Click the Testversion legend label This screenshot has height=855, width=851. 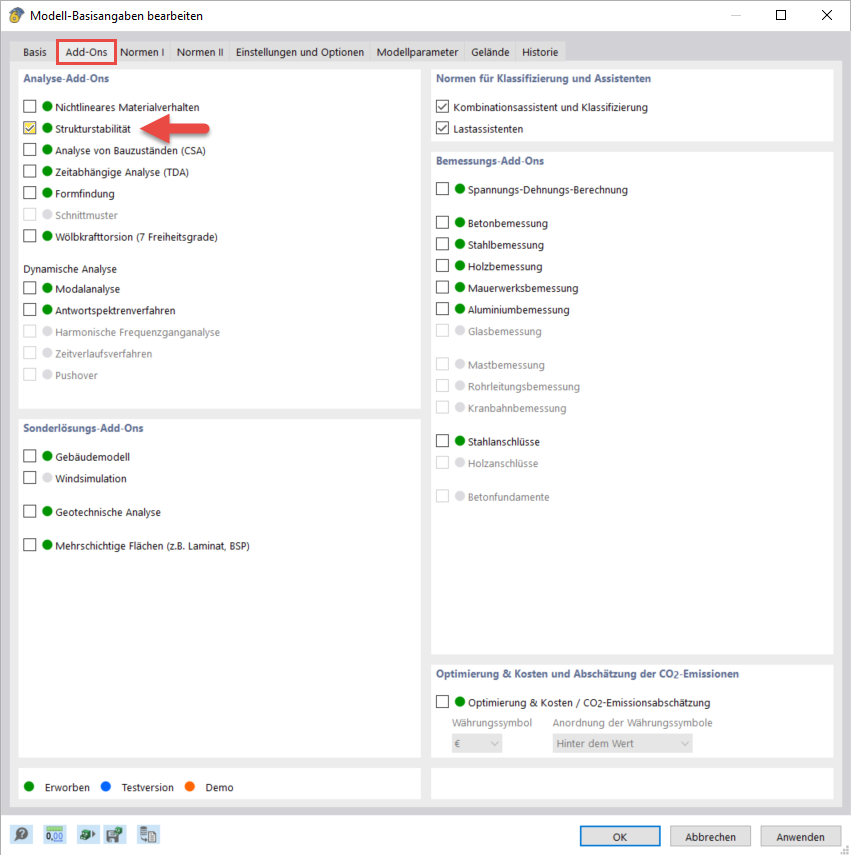pos(147,787)
